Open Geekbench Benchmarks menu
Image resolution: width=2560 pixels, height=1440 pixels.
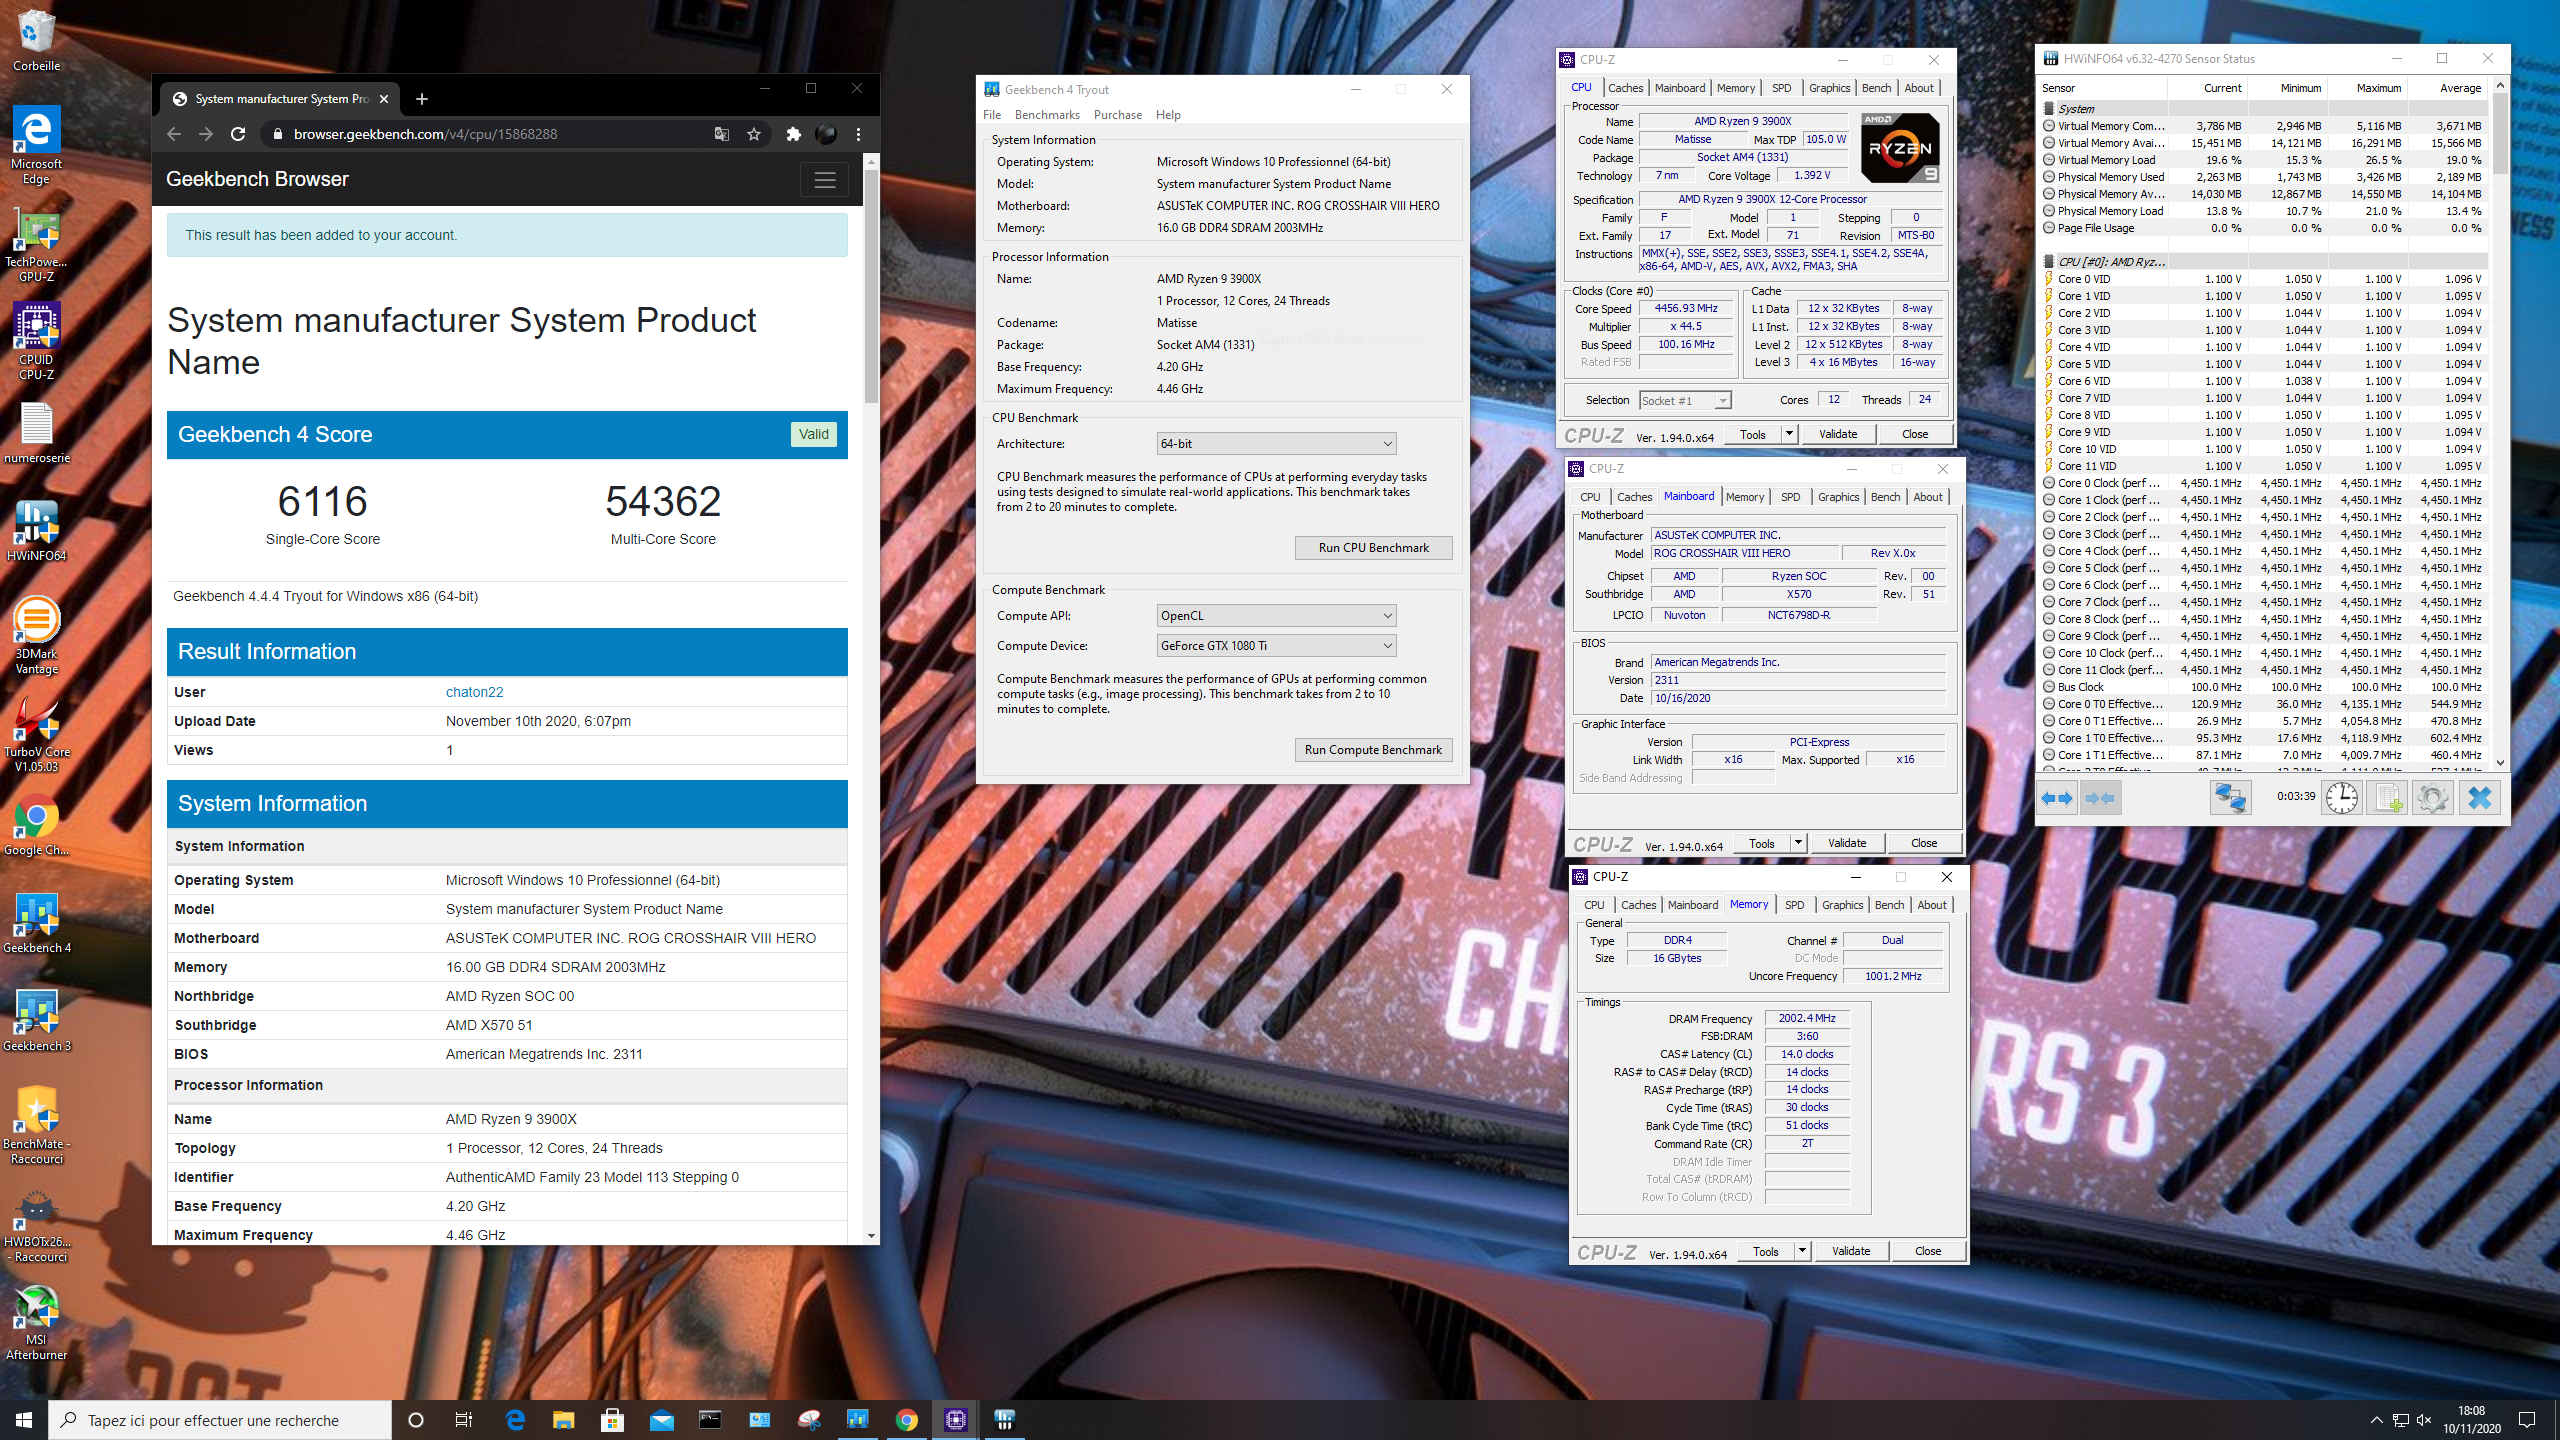click(1047, 115)
